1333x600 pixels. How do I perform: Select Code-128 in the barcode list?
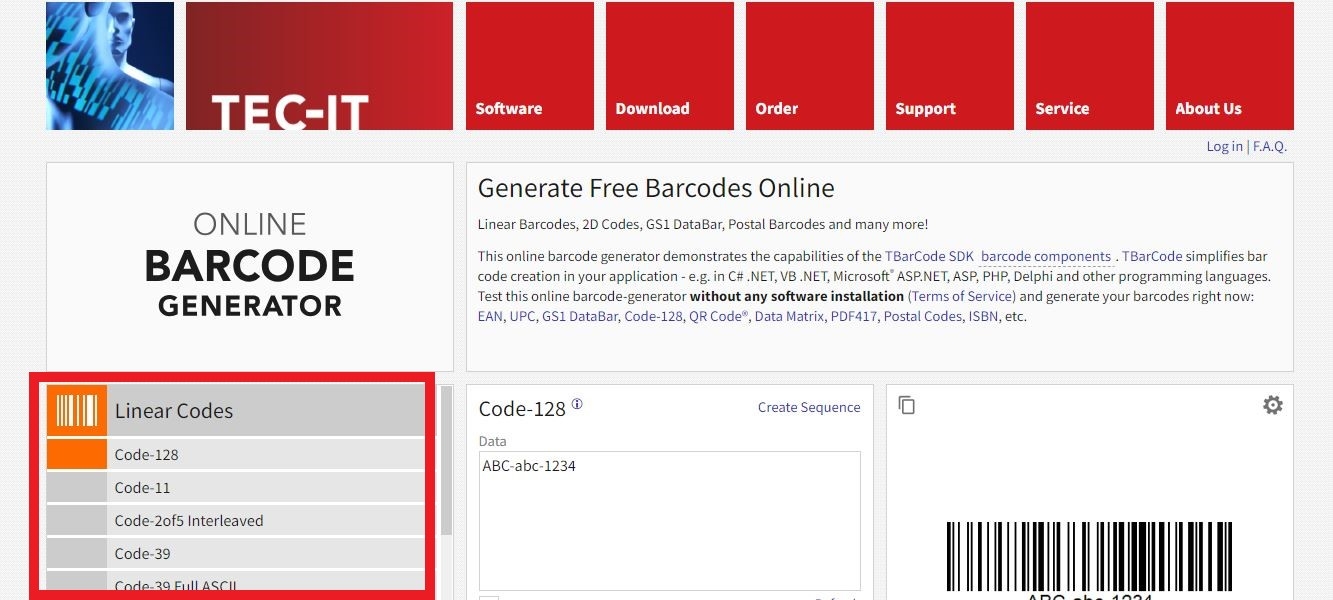coord(236,455)
